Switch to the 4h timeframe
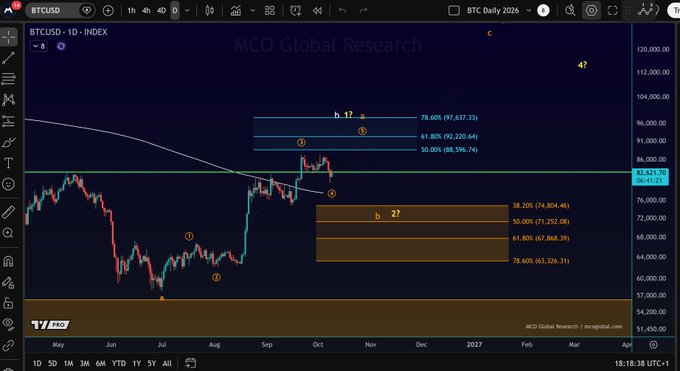Screen dimensions: 680x371 tap(146, 10)
